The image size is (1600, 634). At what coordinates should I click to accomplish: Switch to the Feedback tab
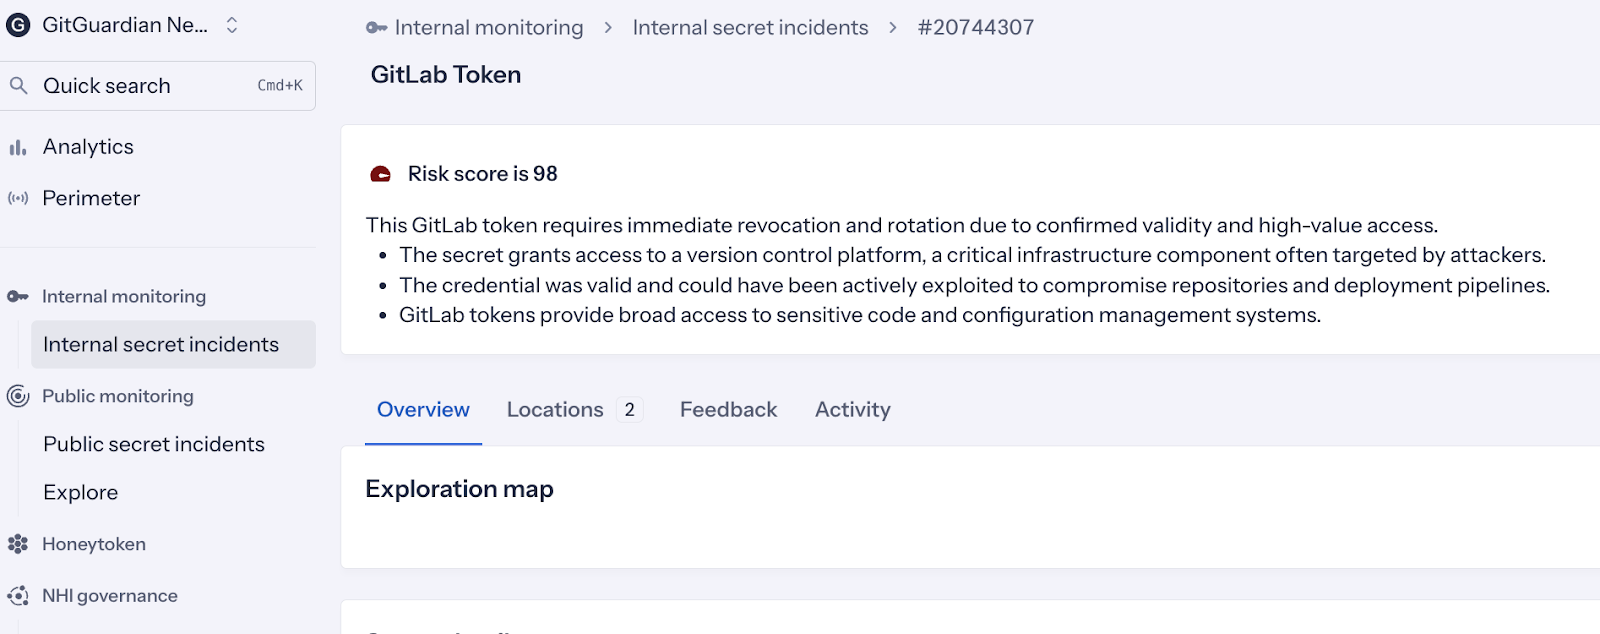coord(728,410)
